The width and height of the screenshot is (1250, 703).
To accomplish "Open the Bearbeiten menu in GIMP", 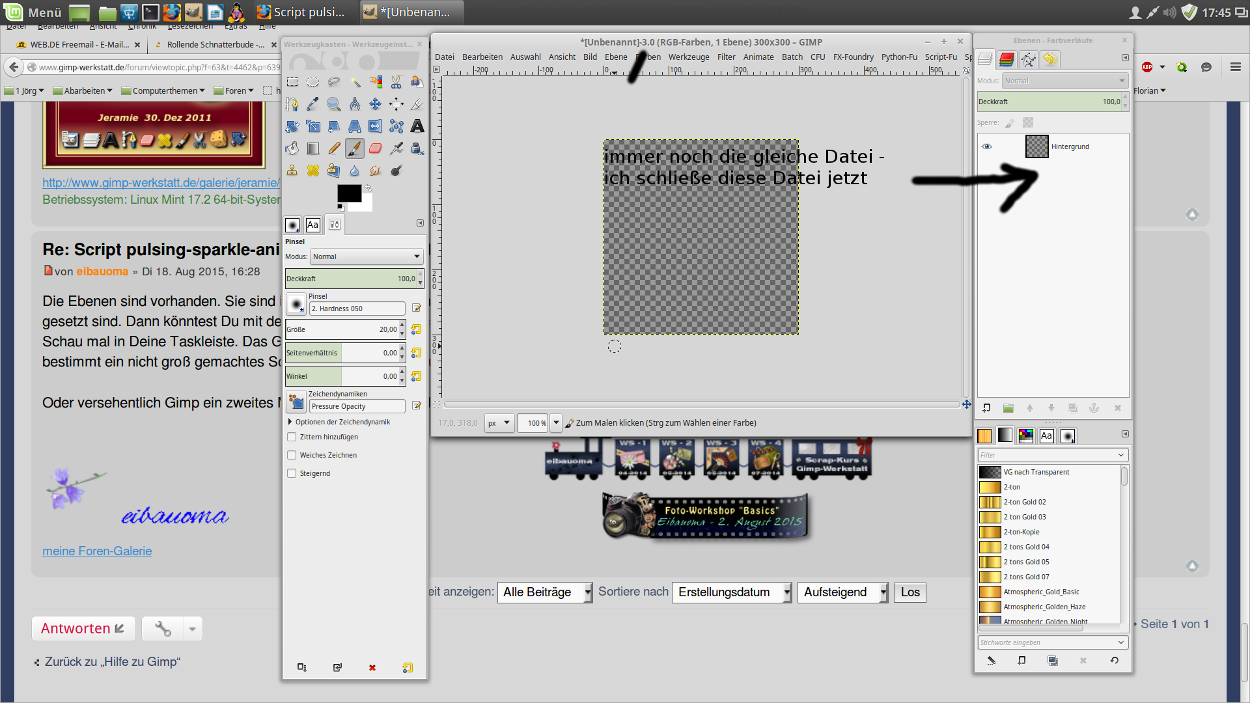I will pos(482,57).
